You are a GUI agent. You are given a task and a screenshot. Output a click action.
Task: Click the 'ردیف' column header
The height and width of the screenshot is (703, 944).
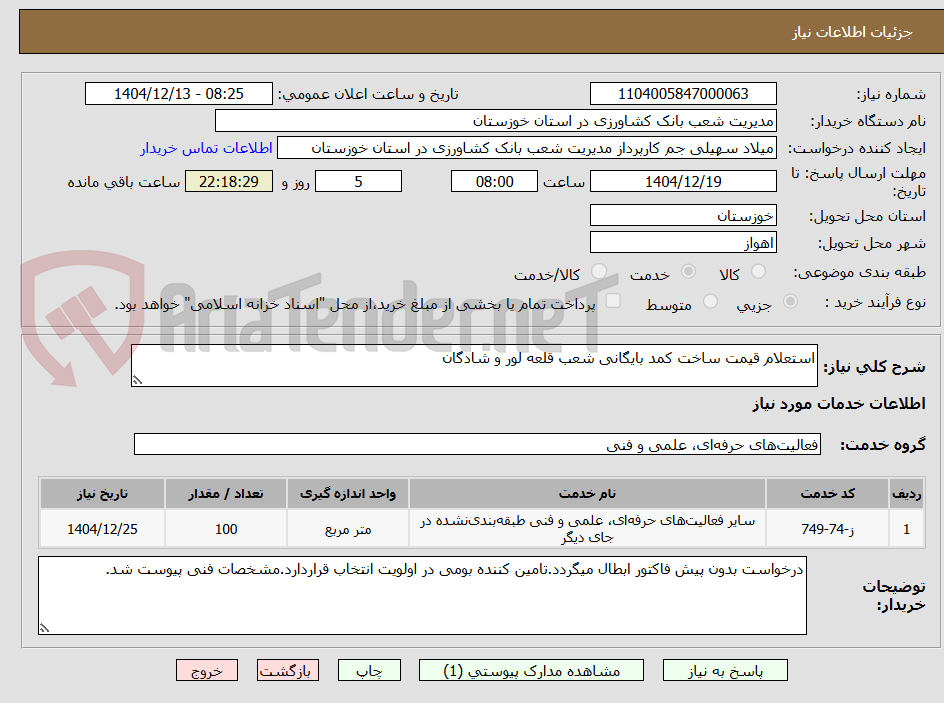point(907,494)
